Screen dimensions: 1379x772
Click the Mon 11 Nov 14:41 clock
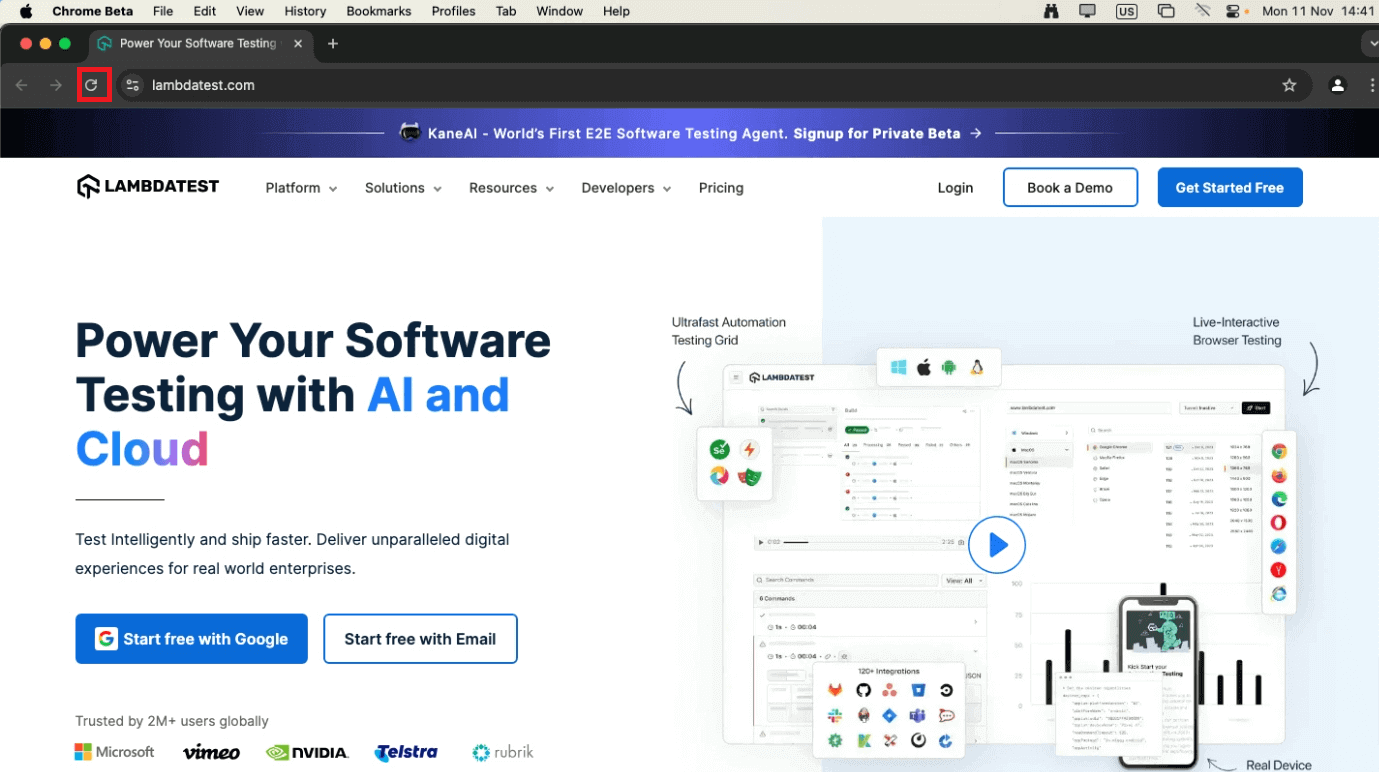1319,11
